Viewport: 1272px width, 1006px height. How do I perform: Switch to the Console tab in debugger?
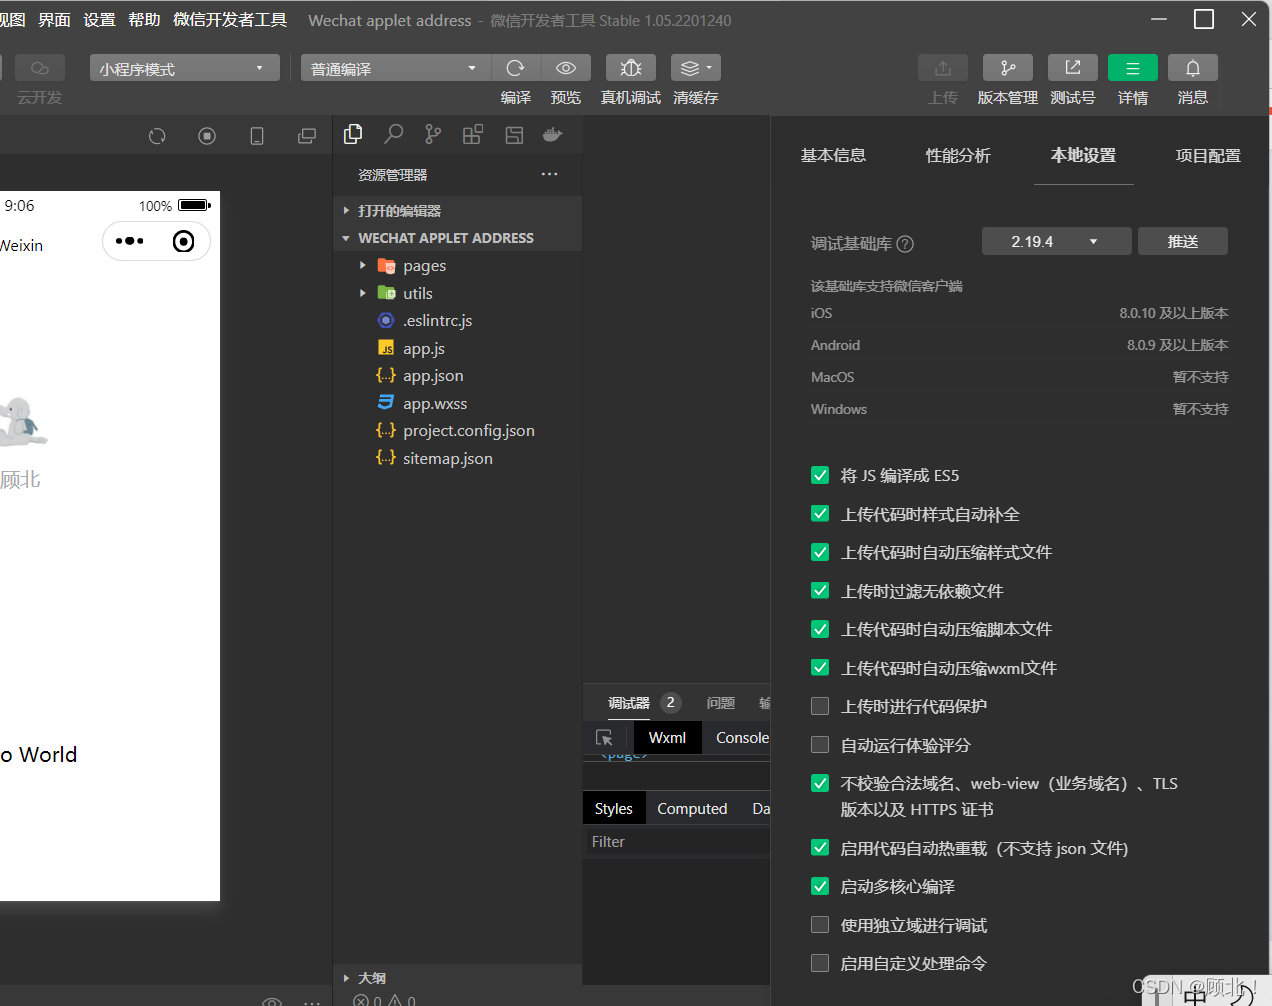point(741,737)
